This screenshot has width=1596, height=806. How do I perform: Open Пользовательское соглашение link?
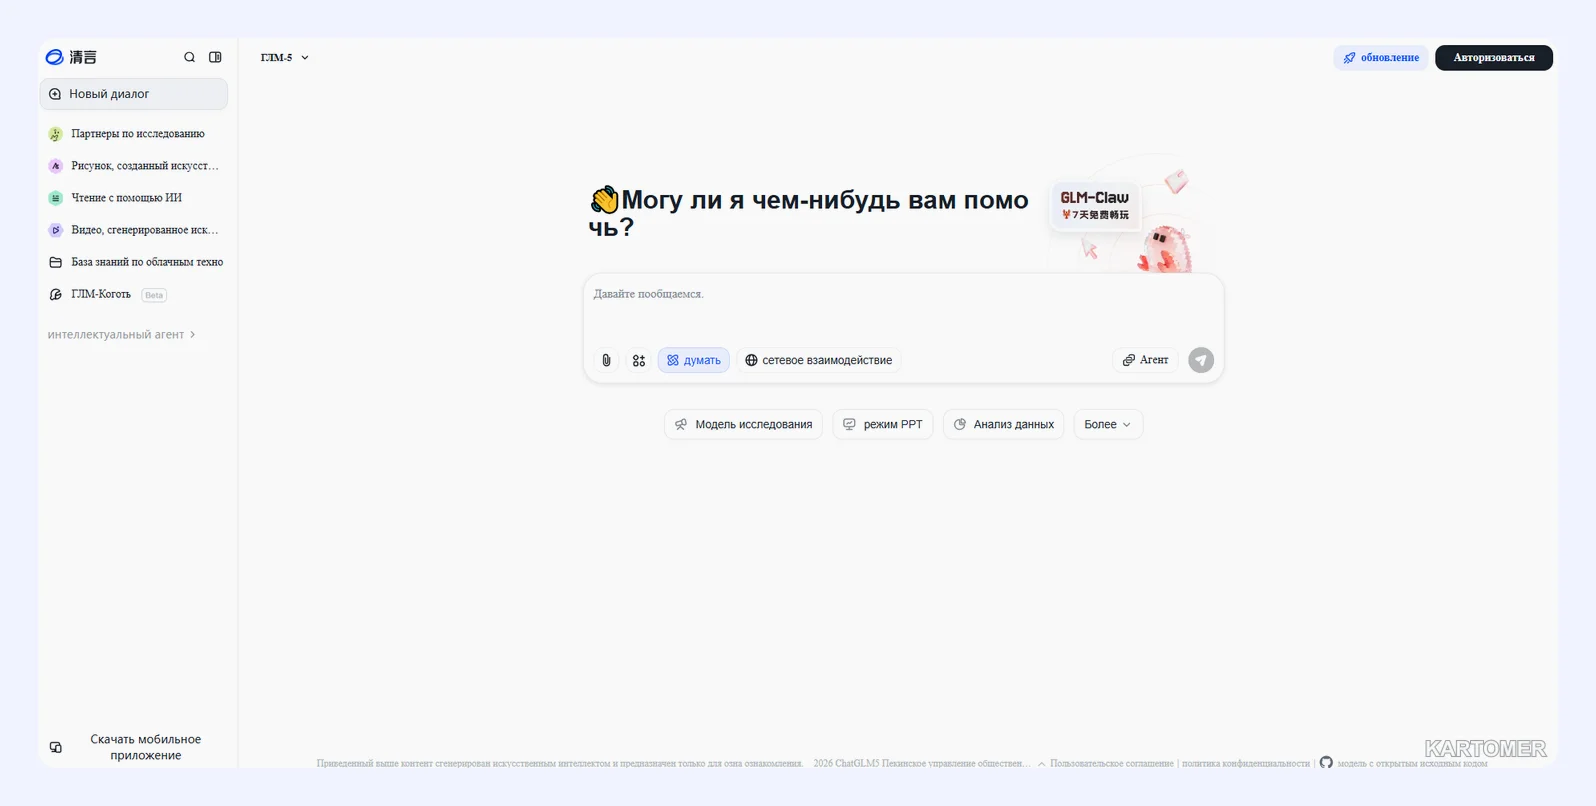tap(1111, 763)
